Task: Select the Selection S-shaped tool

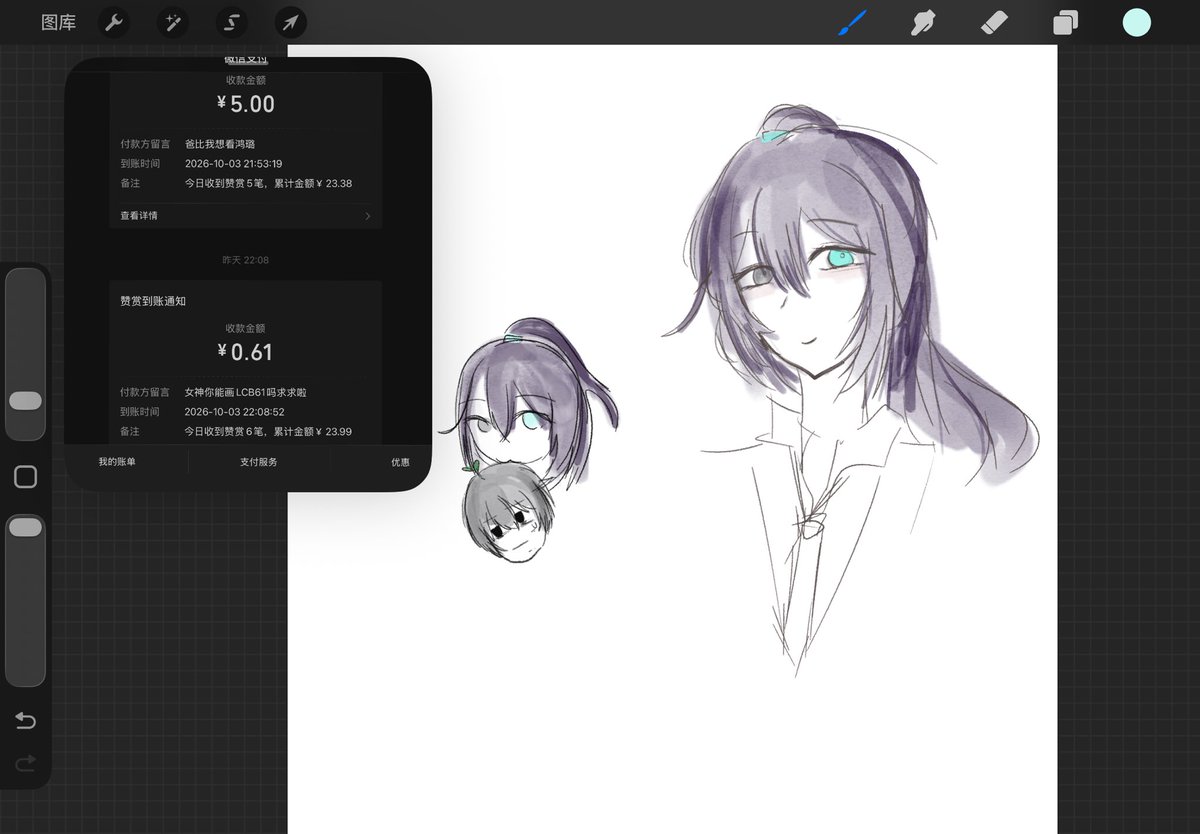Action: pos(232,22)
